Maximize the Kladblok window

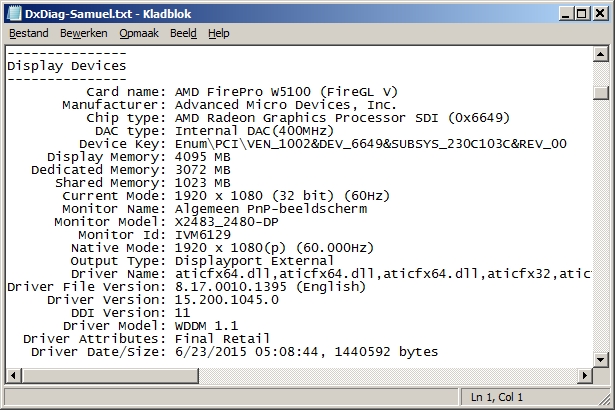[582, 14]
